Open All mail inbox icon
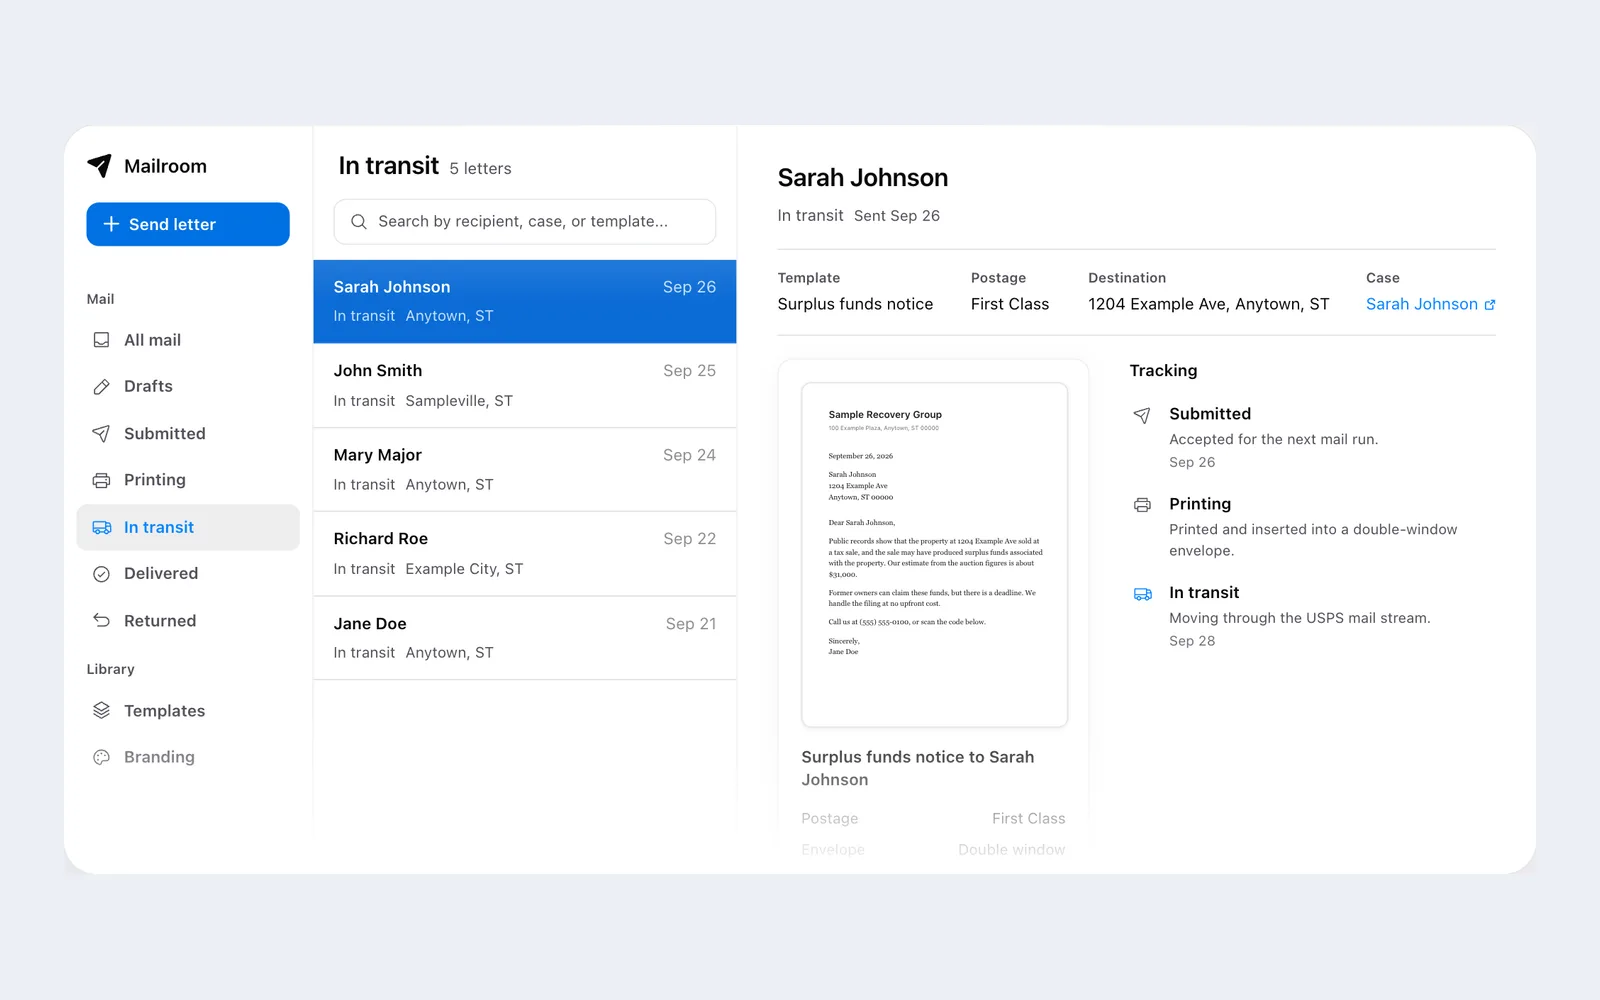Screen dimensions: 1600x1000 101,340
